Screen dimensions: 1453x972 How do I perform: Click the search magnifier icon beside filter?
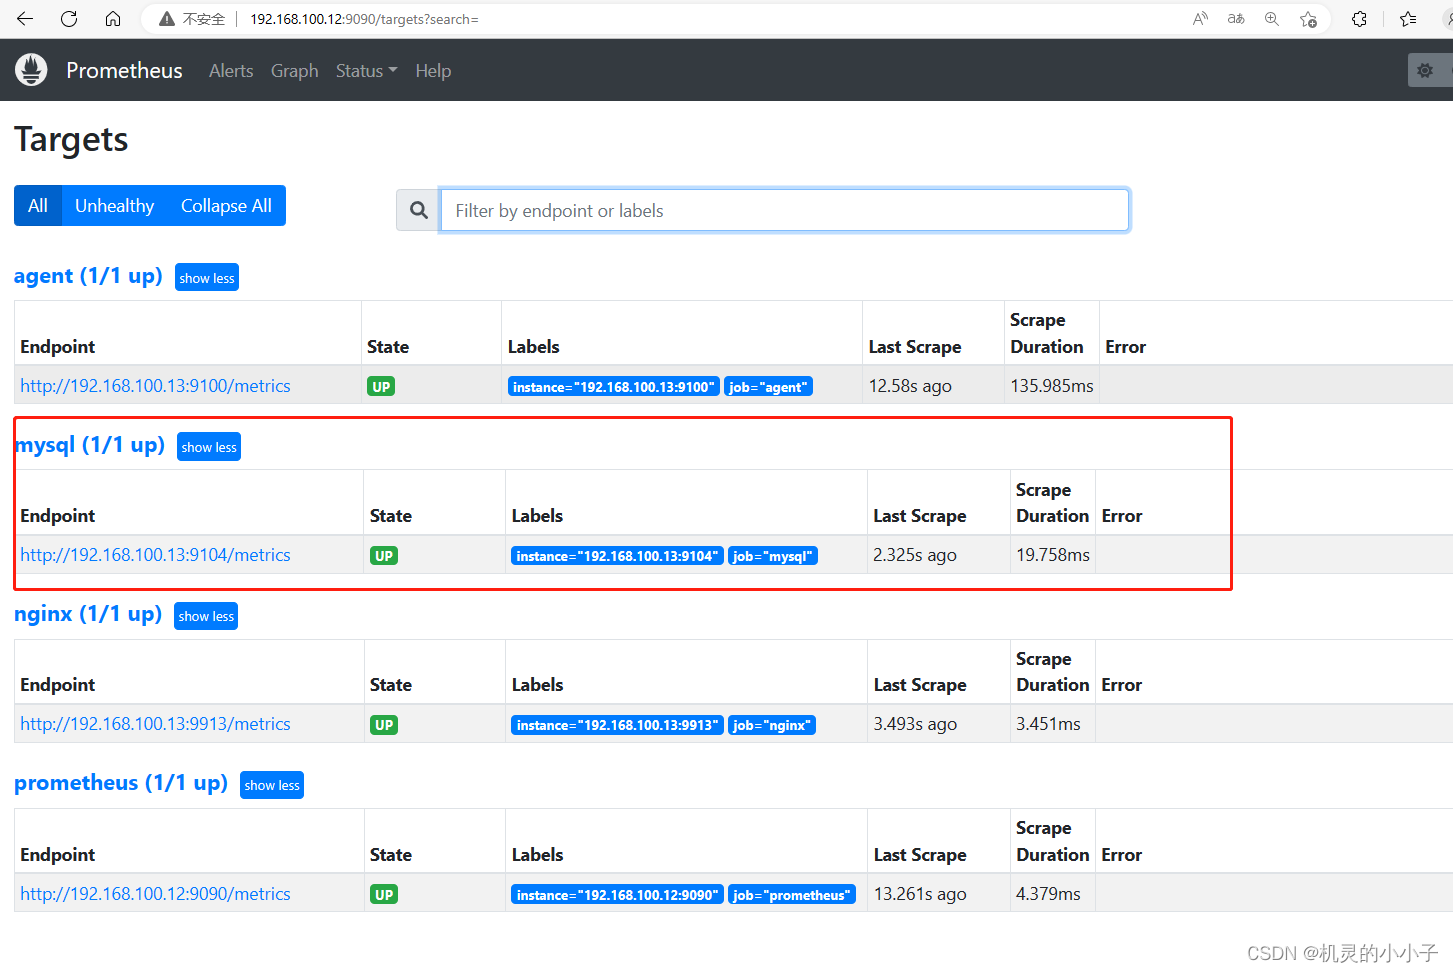(418, 210)
